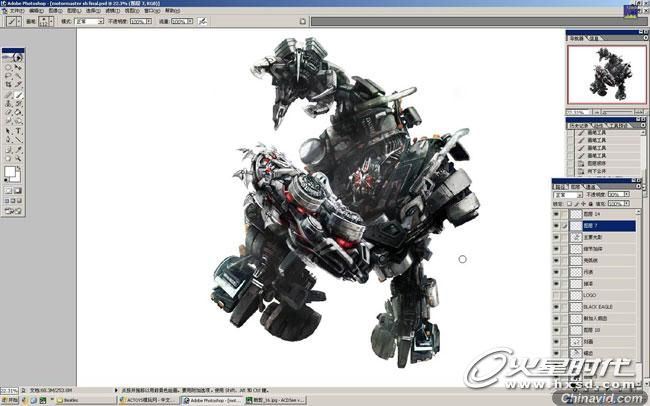Screen dimensions: 650x406
Task: Select the Magic Wand tool
Action: pyautogui.click(x=18, y=76)
